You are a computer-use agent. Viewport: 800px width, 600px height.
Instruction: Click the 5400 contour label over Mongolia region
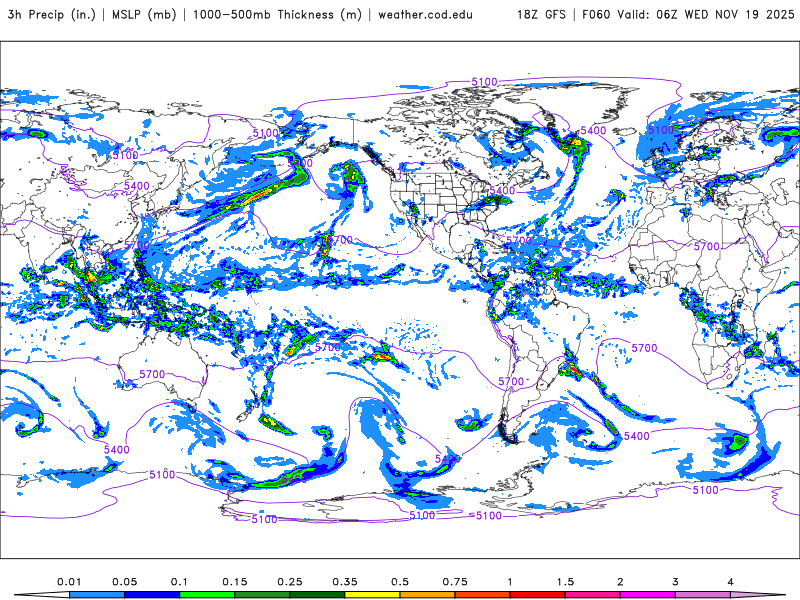tap(137, 186)
